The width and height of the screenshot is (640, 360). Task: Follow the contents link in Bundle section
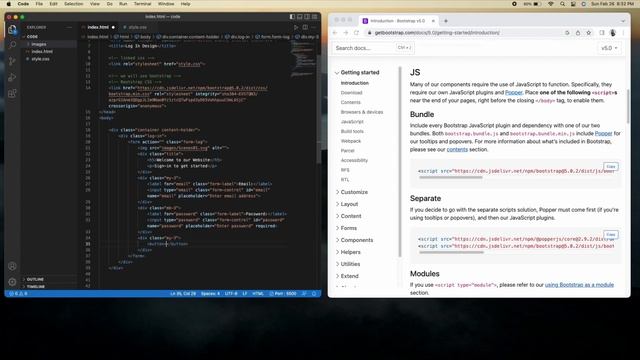pyautogui.click(x=457, y=149)
